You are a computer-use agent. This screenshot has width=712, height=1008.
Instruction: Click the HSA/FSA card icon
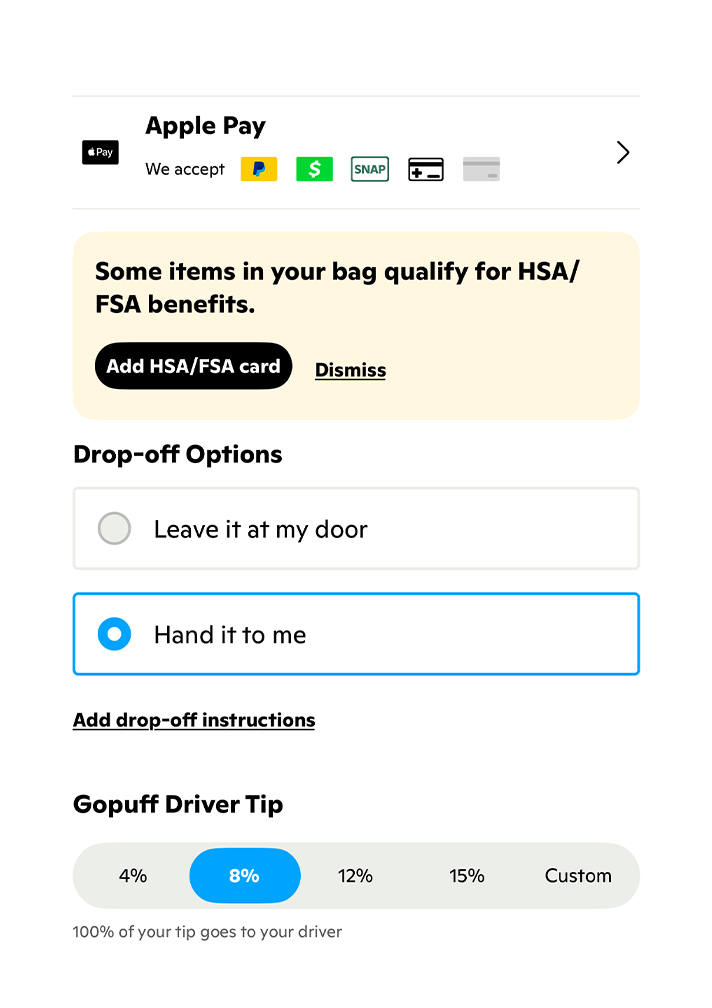click(426, 170)
